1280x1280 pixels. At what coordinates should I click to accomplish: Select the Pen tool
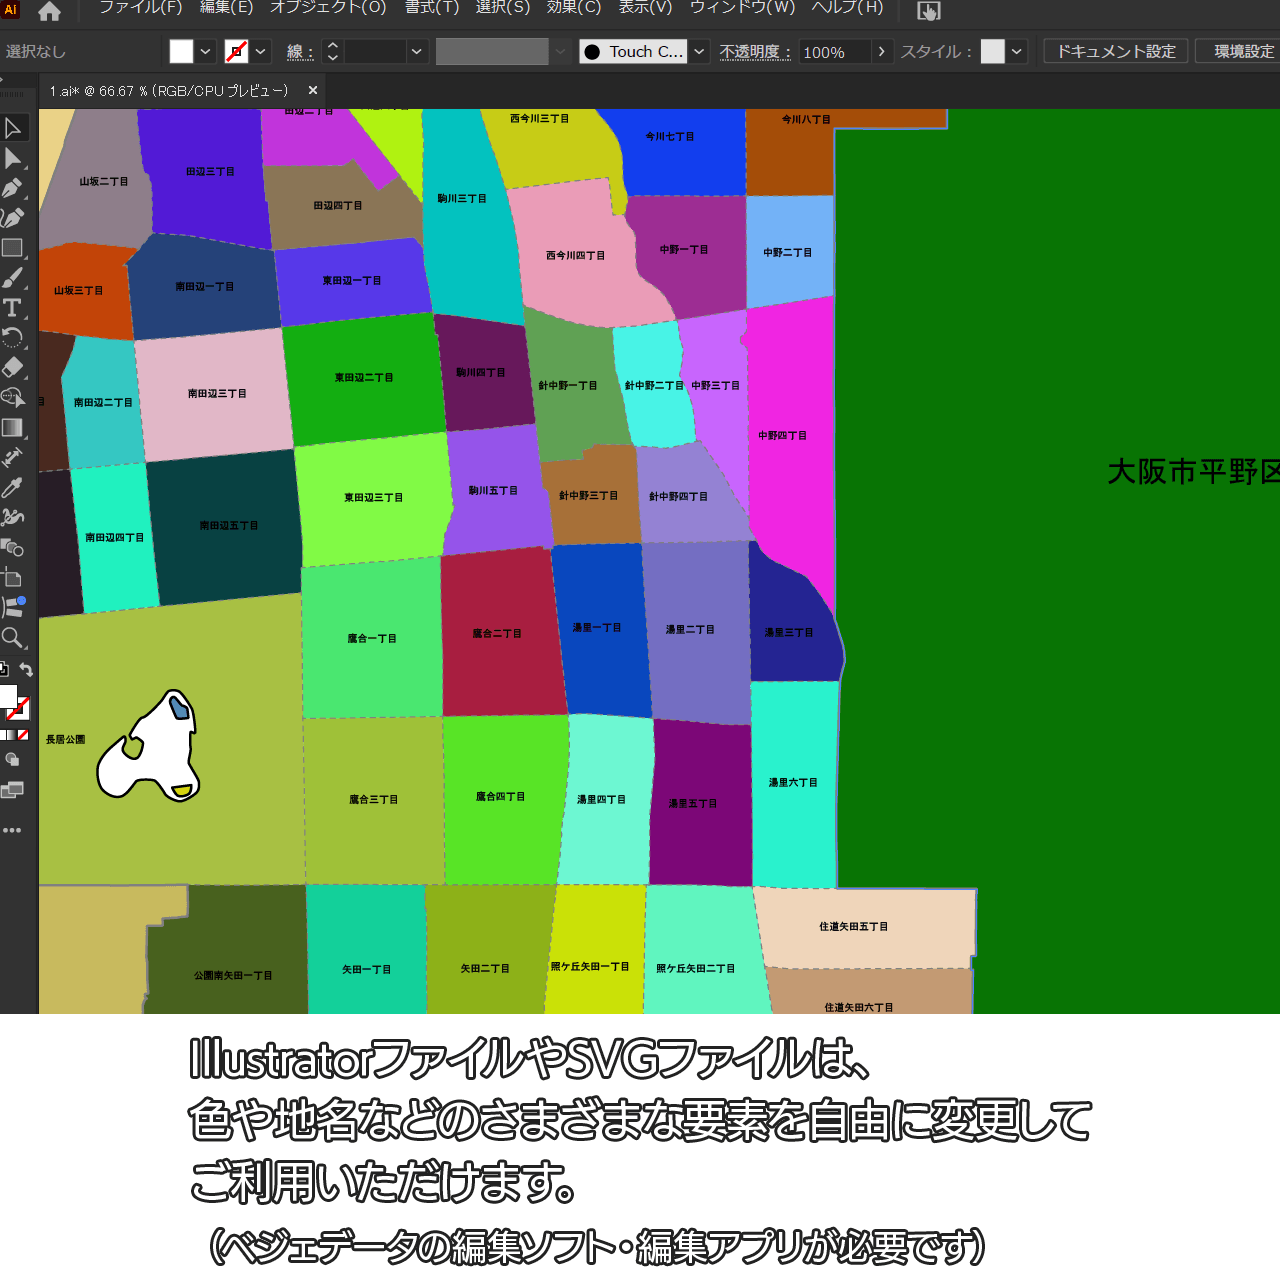pyautogui.click(x=13, y=188)
